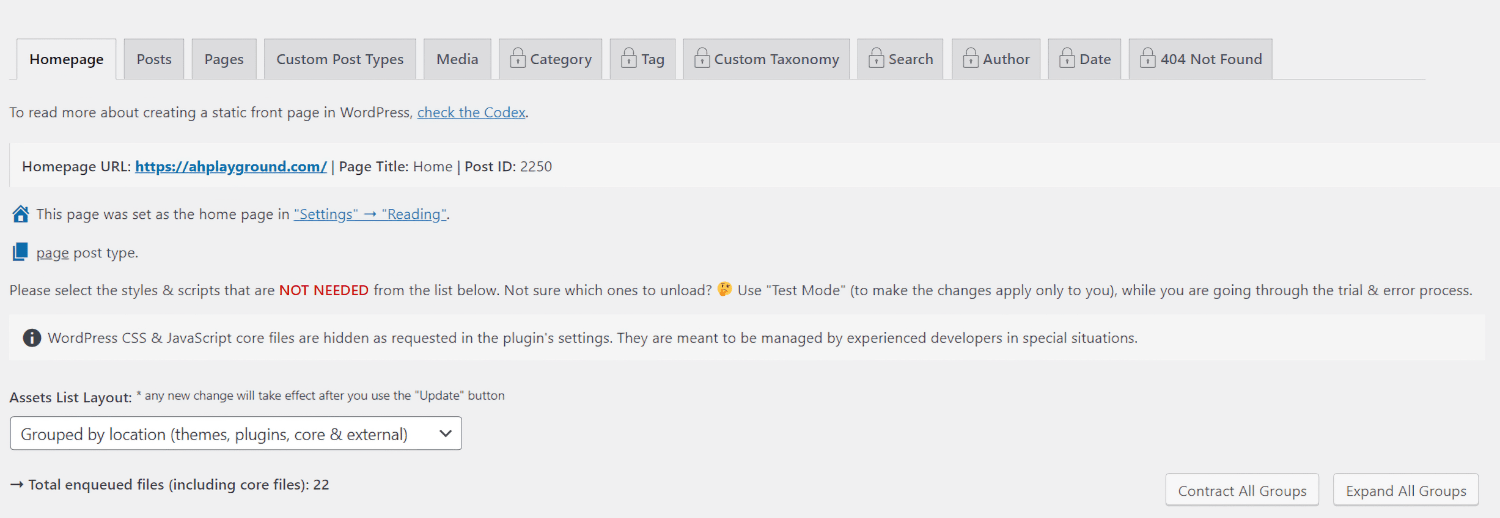Open the locked Category tab
This screenshot has height=518, width=1500.
tap(550, 59)
